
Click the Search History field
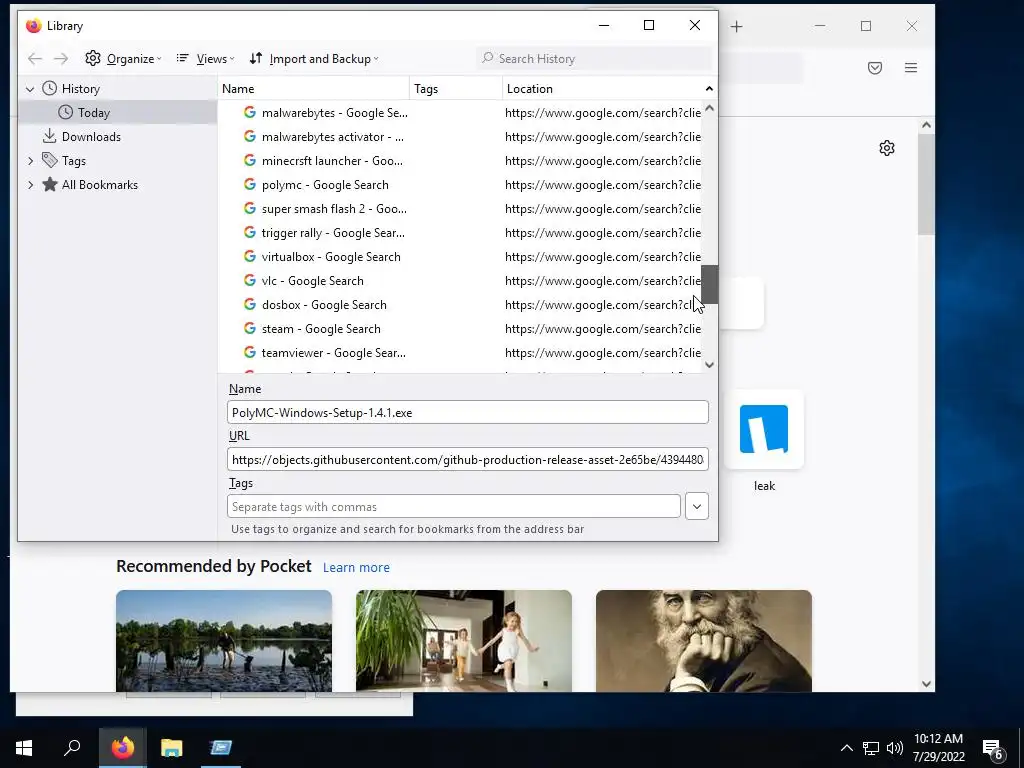pos(594,59)
